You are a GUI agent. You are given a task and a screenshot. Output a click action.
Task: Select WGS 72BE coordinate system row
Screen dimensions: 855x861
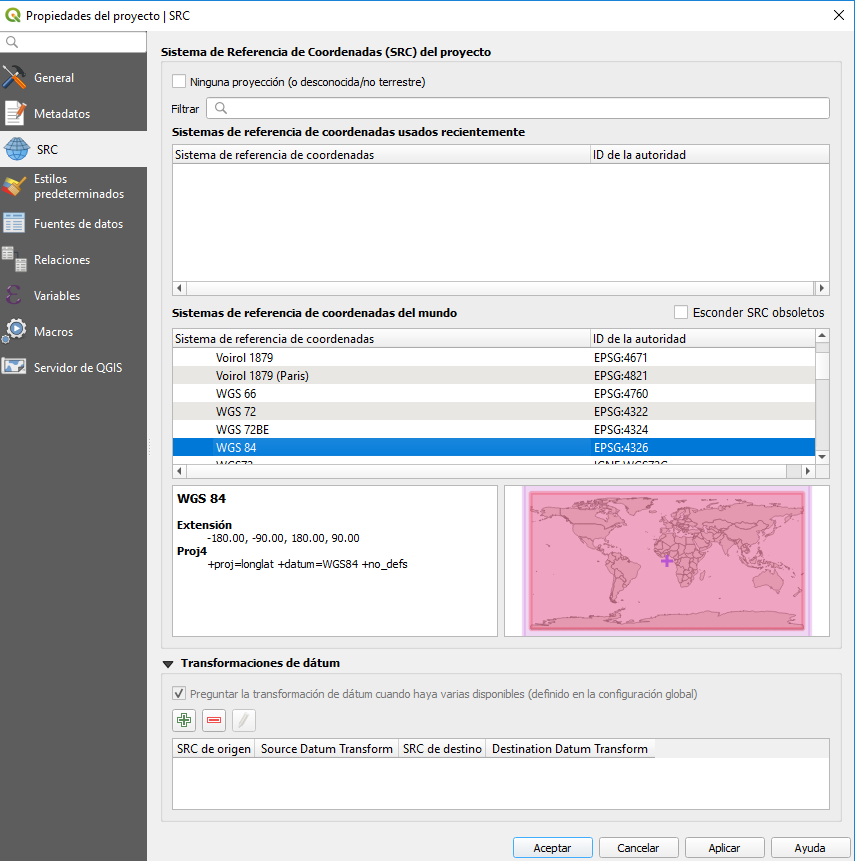[242, 429]
